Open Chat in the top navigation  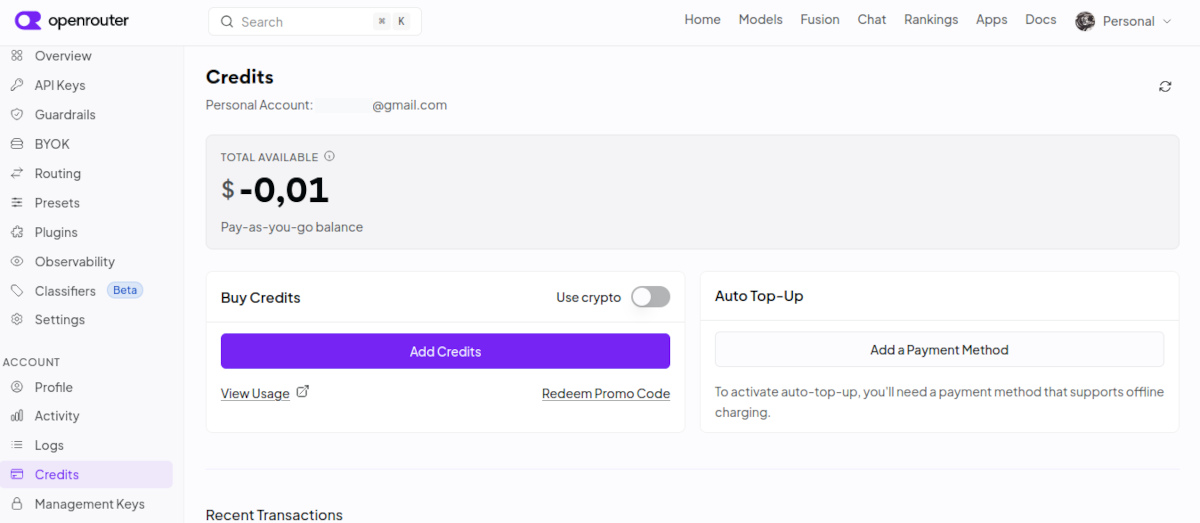click(x=872, y=20)
